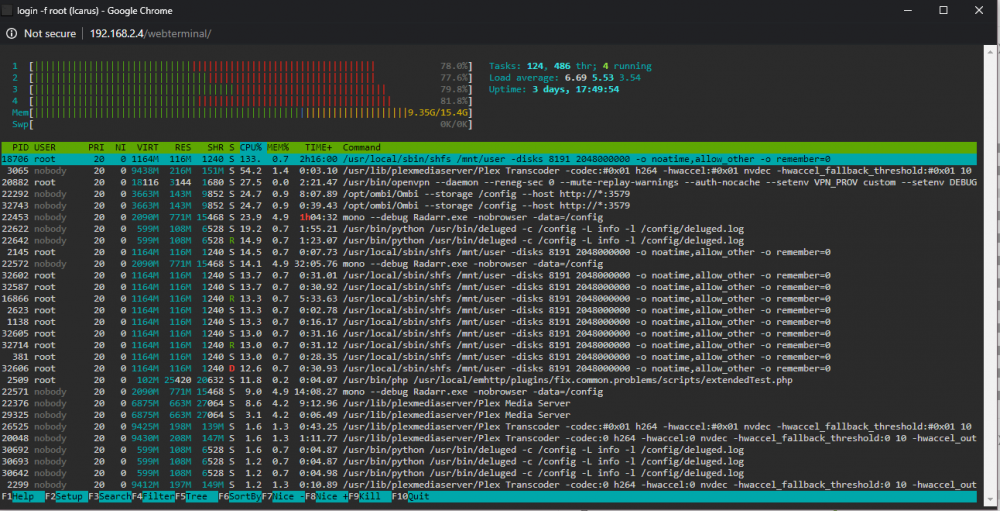Click the Not secure info icon
The height and width of the screenshot is (511, 1000).
tap(11, 33)
